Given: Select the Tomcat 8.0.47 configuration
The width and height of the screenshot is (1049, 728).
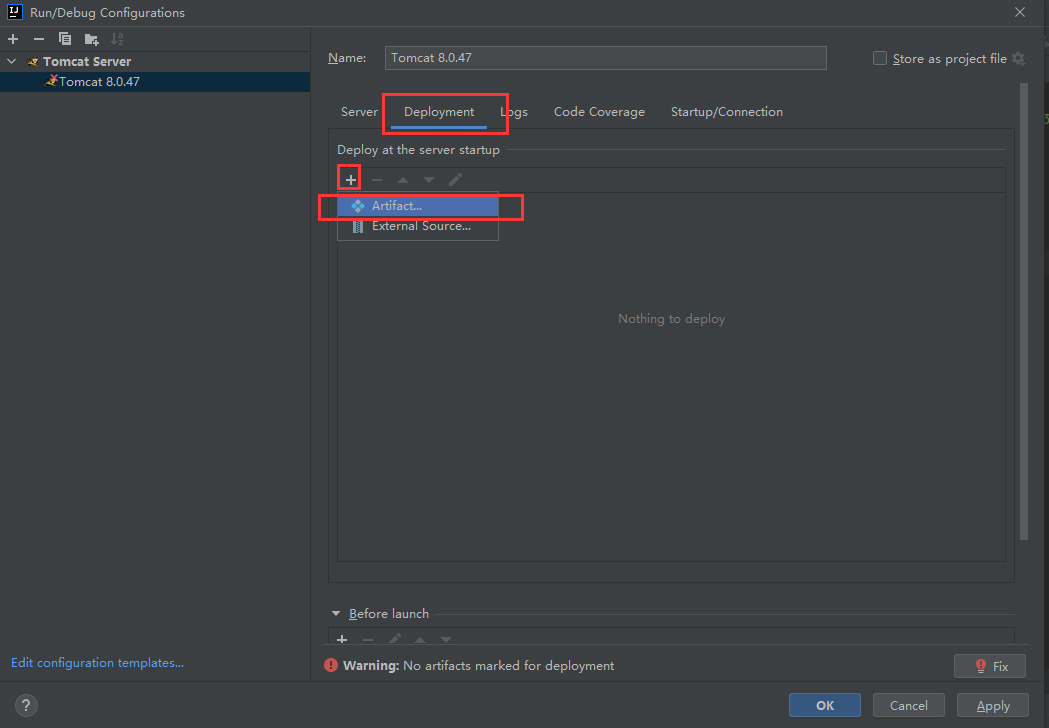Looking at the screenshot, I should [155, 82].
